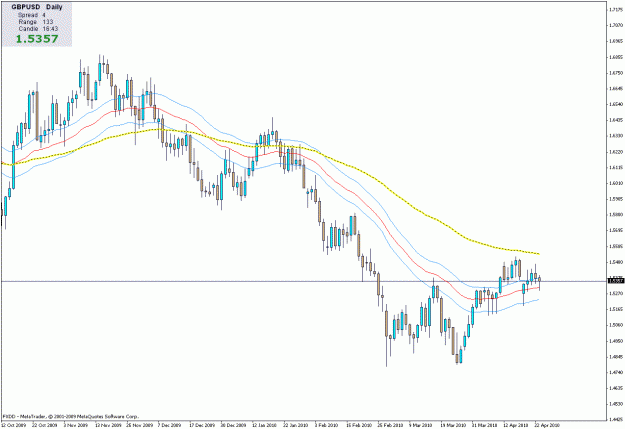The image size is (625, 429).
Task: Click the 1.6540 price axis label
Action: point(616,104)
